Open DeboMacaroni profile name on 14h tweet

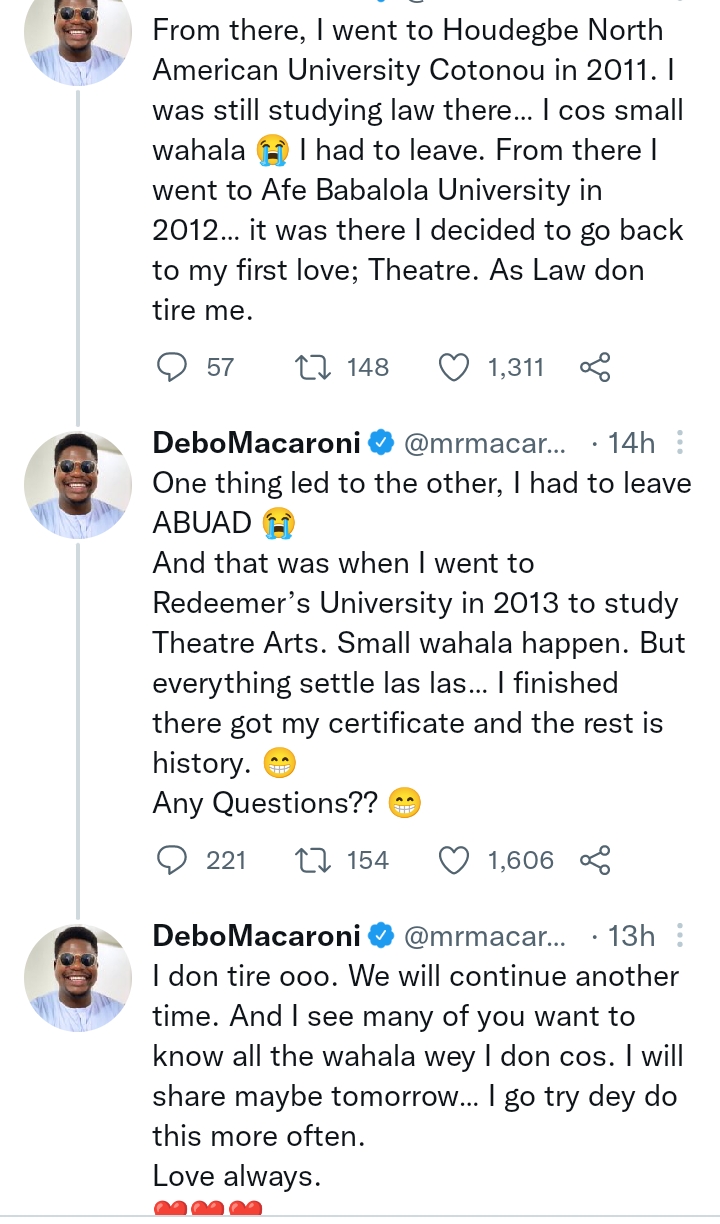255,442
